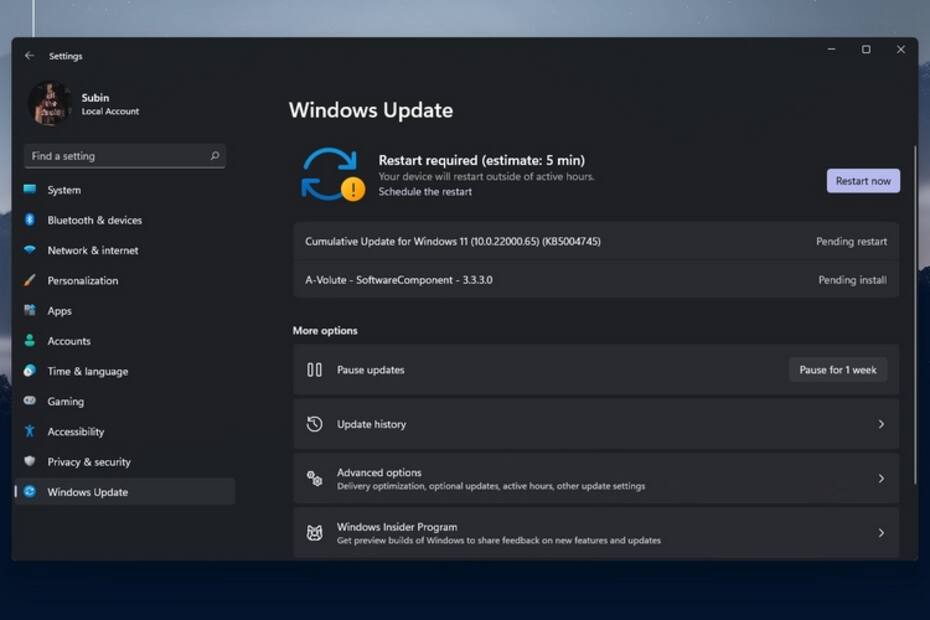The image size is (930, 620).
Task: Open the Gaming controller icon
Action: pyautogui.click(x=30, y=401)
